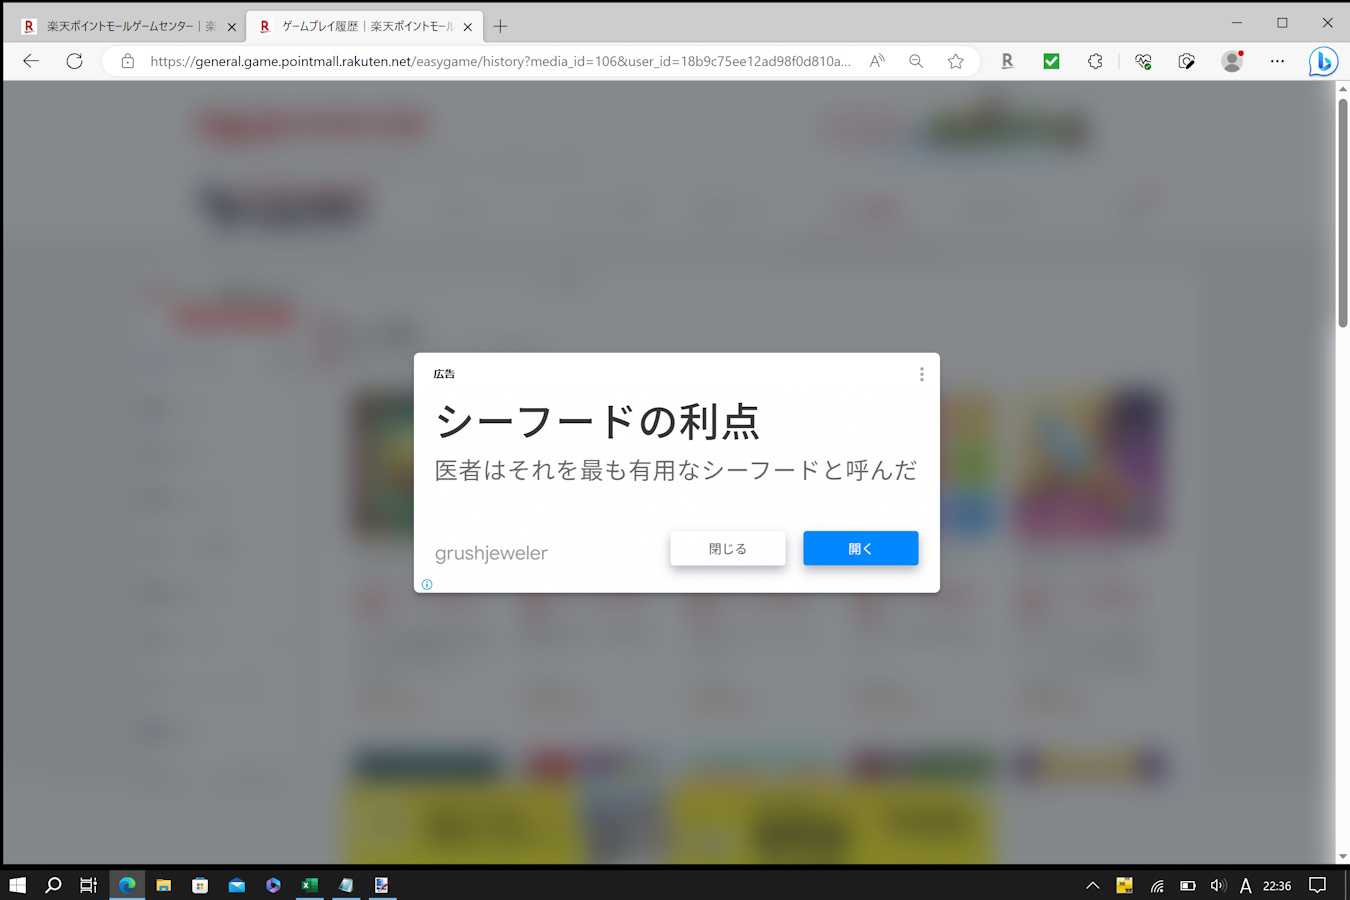Close the ゲームプレイ履歴 tab
Screen dimensions: 1350x900
[467, 27]
